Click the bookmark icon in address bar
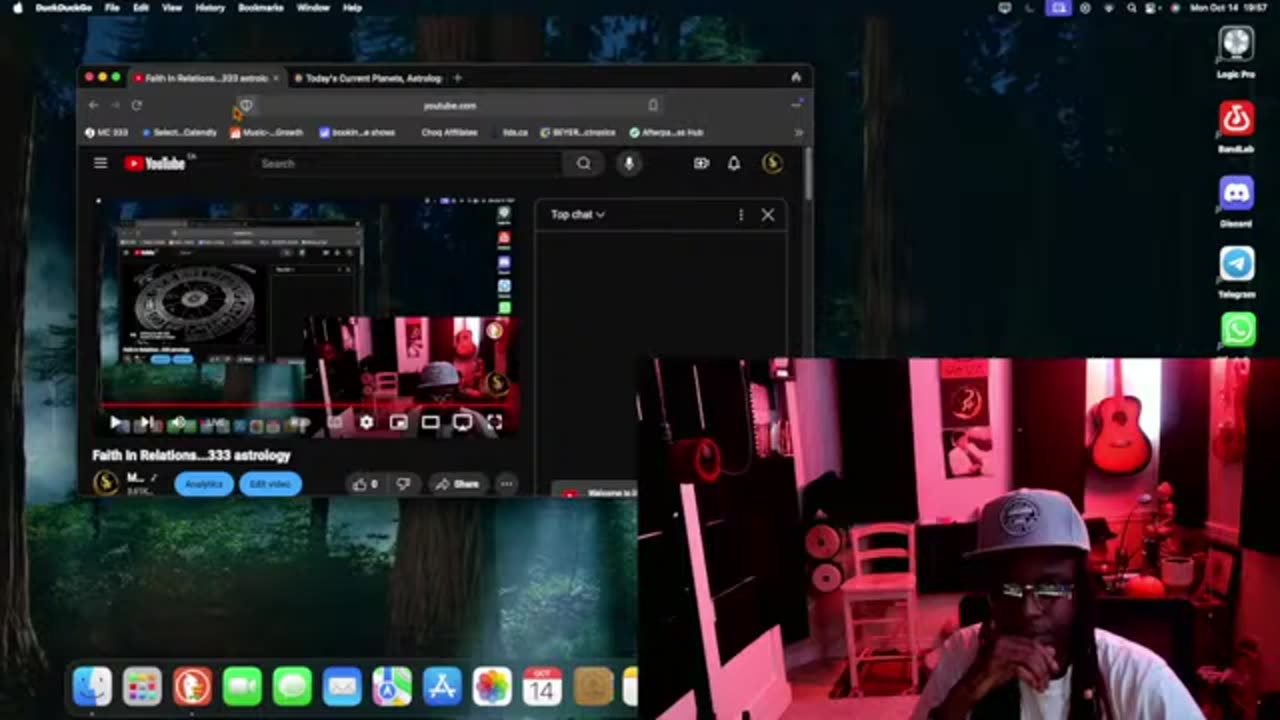This screenshot has height=720, width=1280. pyautogui.click(x=653, y=105)
